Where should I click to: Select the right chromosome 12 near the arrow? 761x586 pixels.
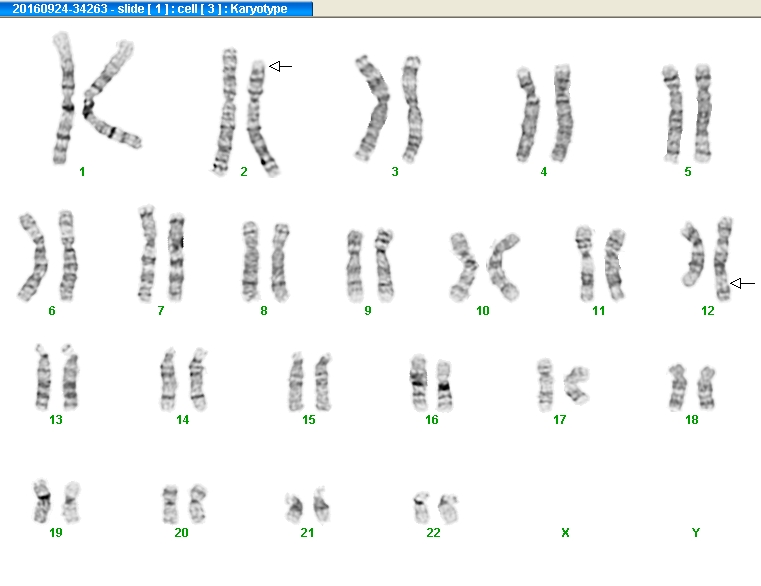[x=723, y=259]
